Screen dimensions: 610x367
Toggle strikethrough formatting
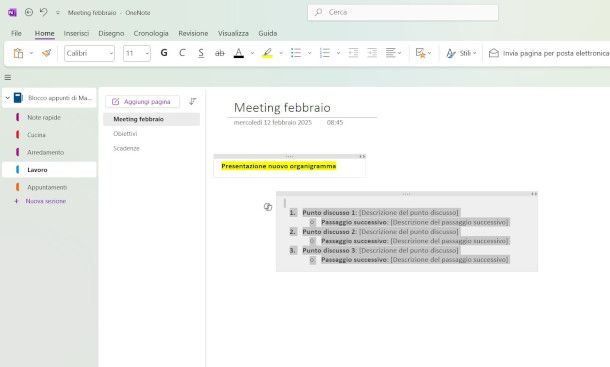coord(220,53)
